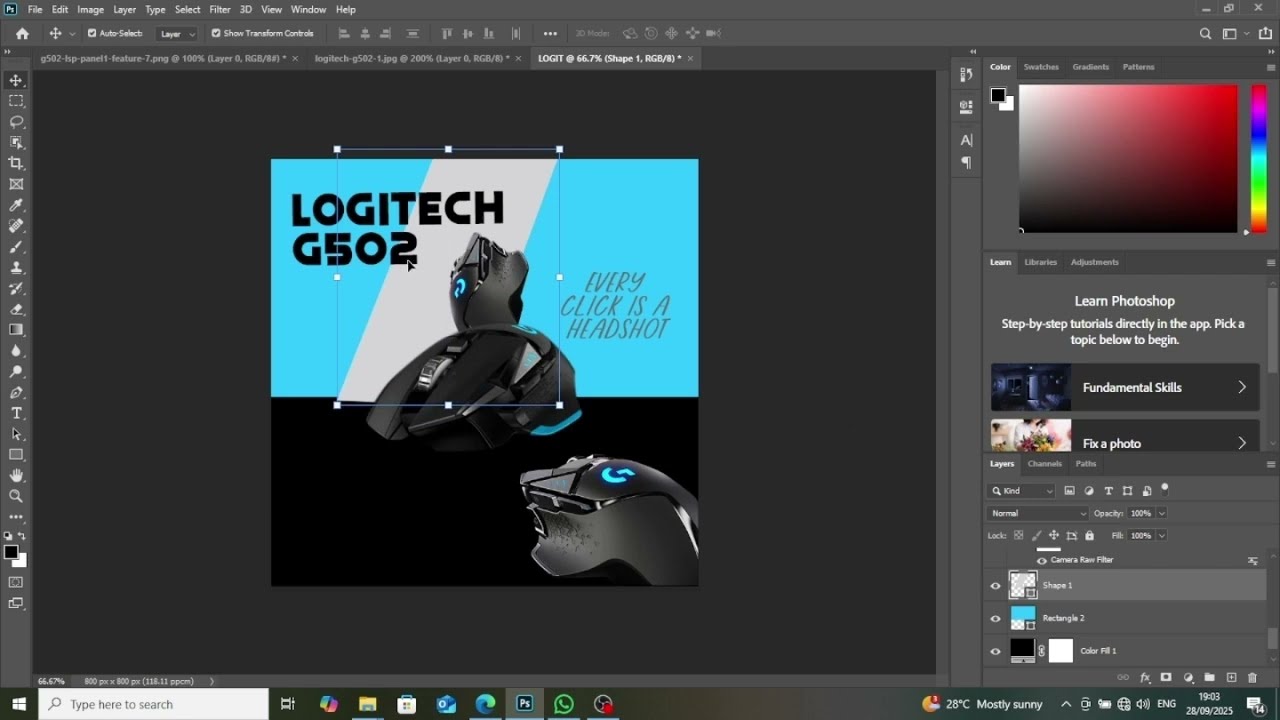Switch to the Swatches tab
Screen dimensions: 1280x720
[x=1041, y=67]
